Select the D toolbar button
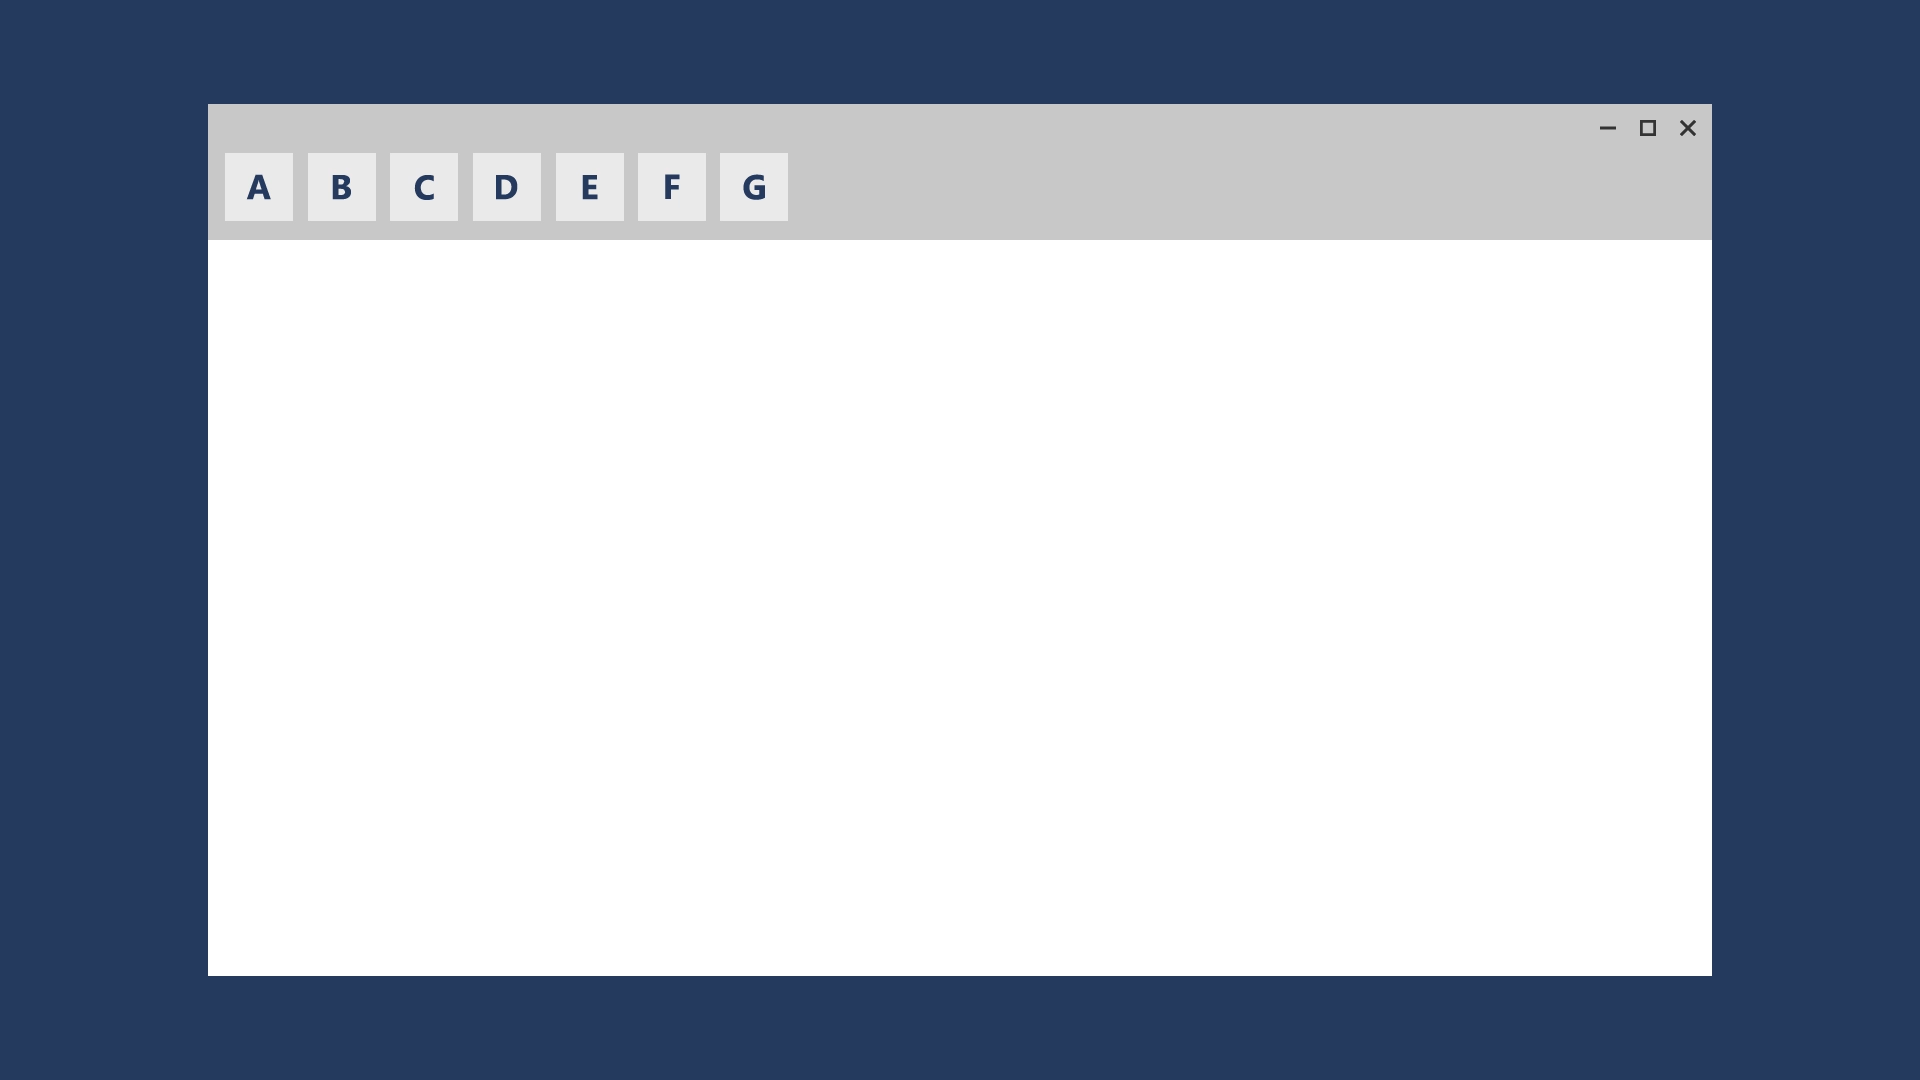1920x1080 pixels. pos(506,187)
